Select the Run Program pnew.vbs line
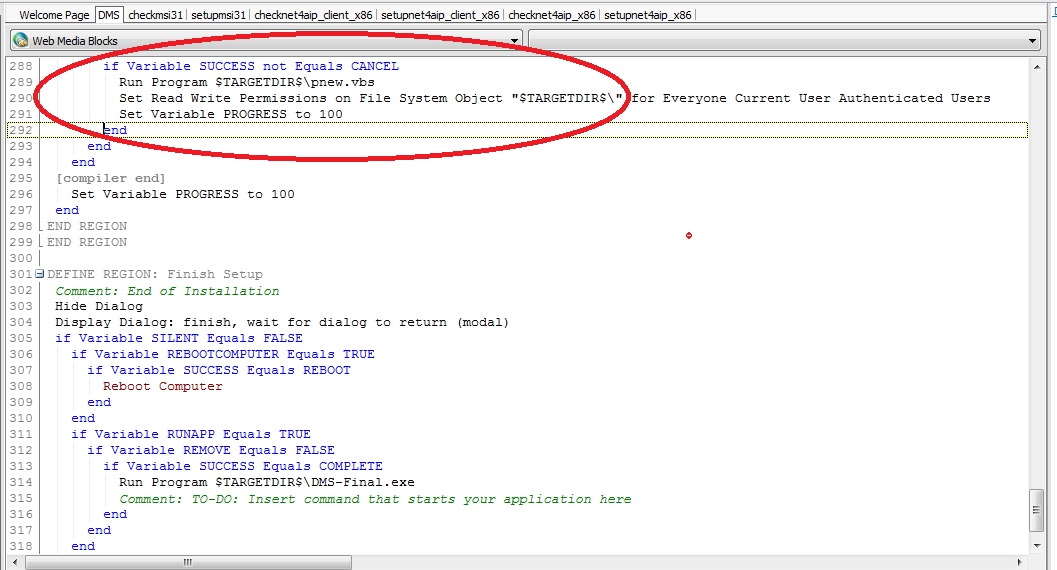1057x570 pixels. [247, 82]
